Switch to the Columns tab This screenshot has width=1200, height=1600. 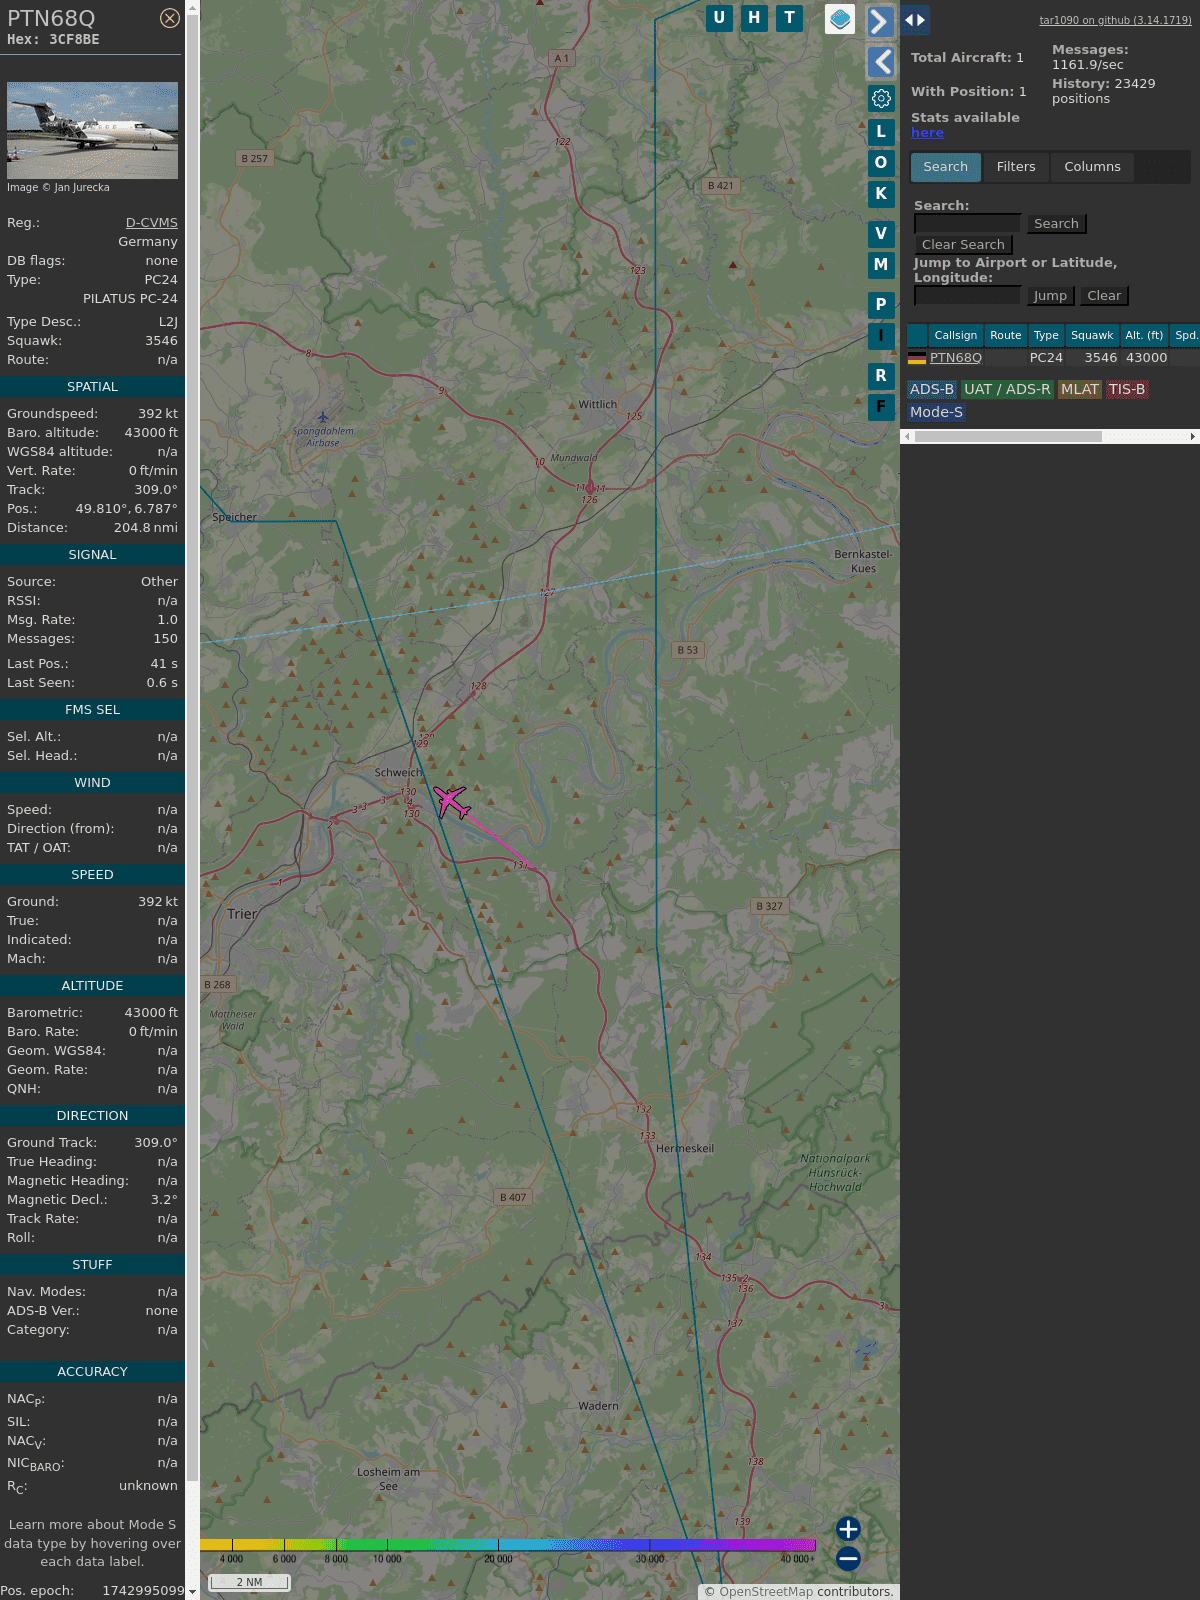[1092, 166]
